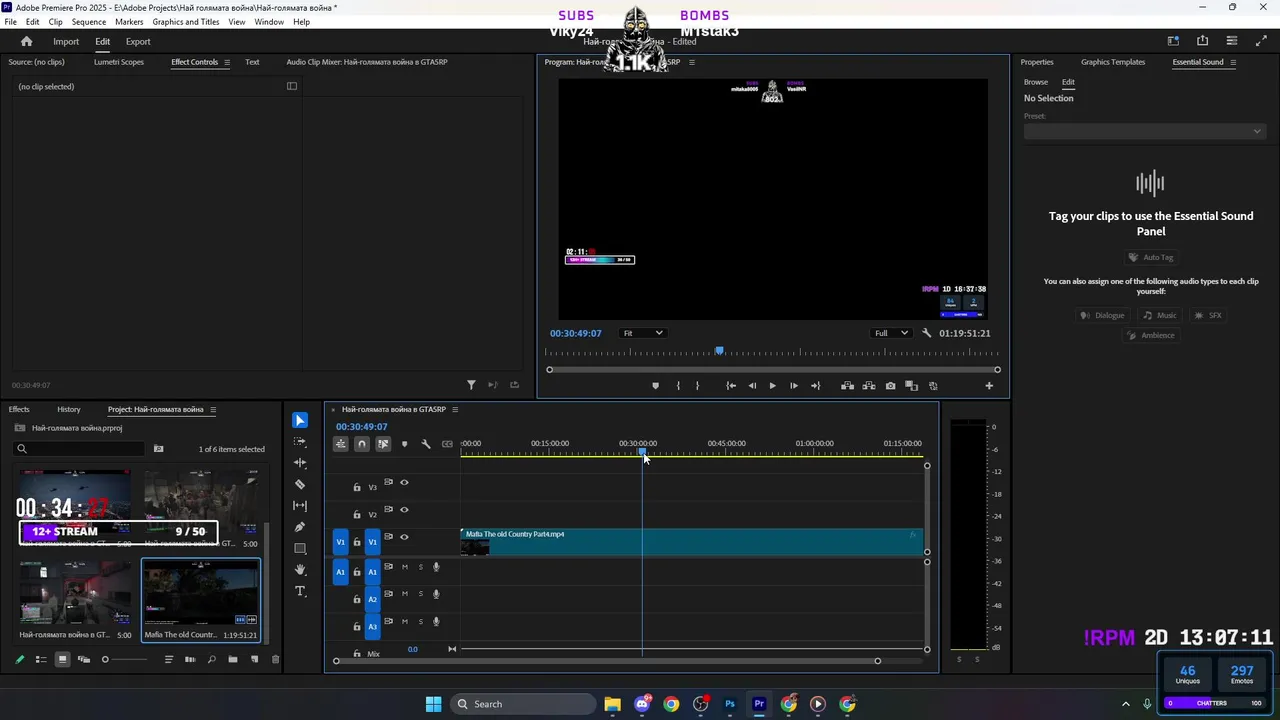Open Program monitor wrench settings
1280x720 pixels.
pos(927,333)
